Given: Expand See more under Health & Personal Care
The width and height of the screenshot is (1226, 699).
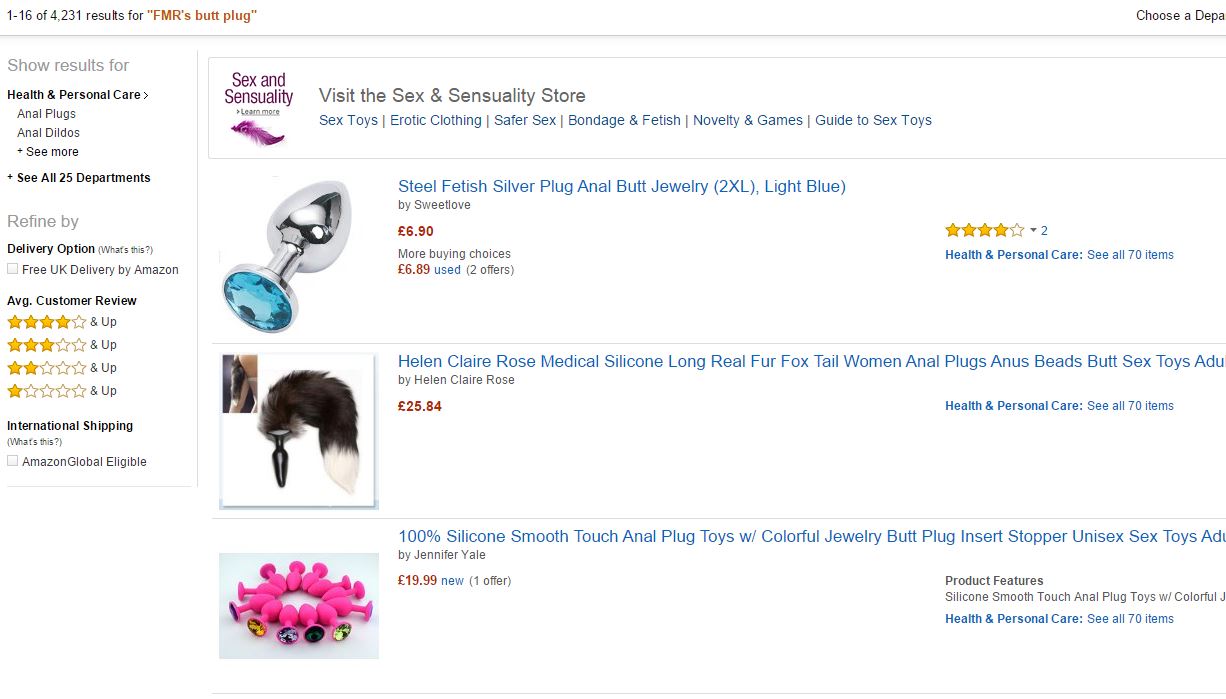Looking at the screenshot, I should click(x=48, y=152).
